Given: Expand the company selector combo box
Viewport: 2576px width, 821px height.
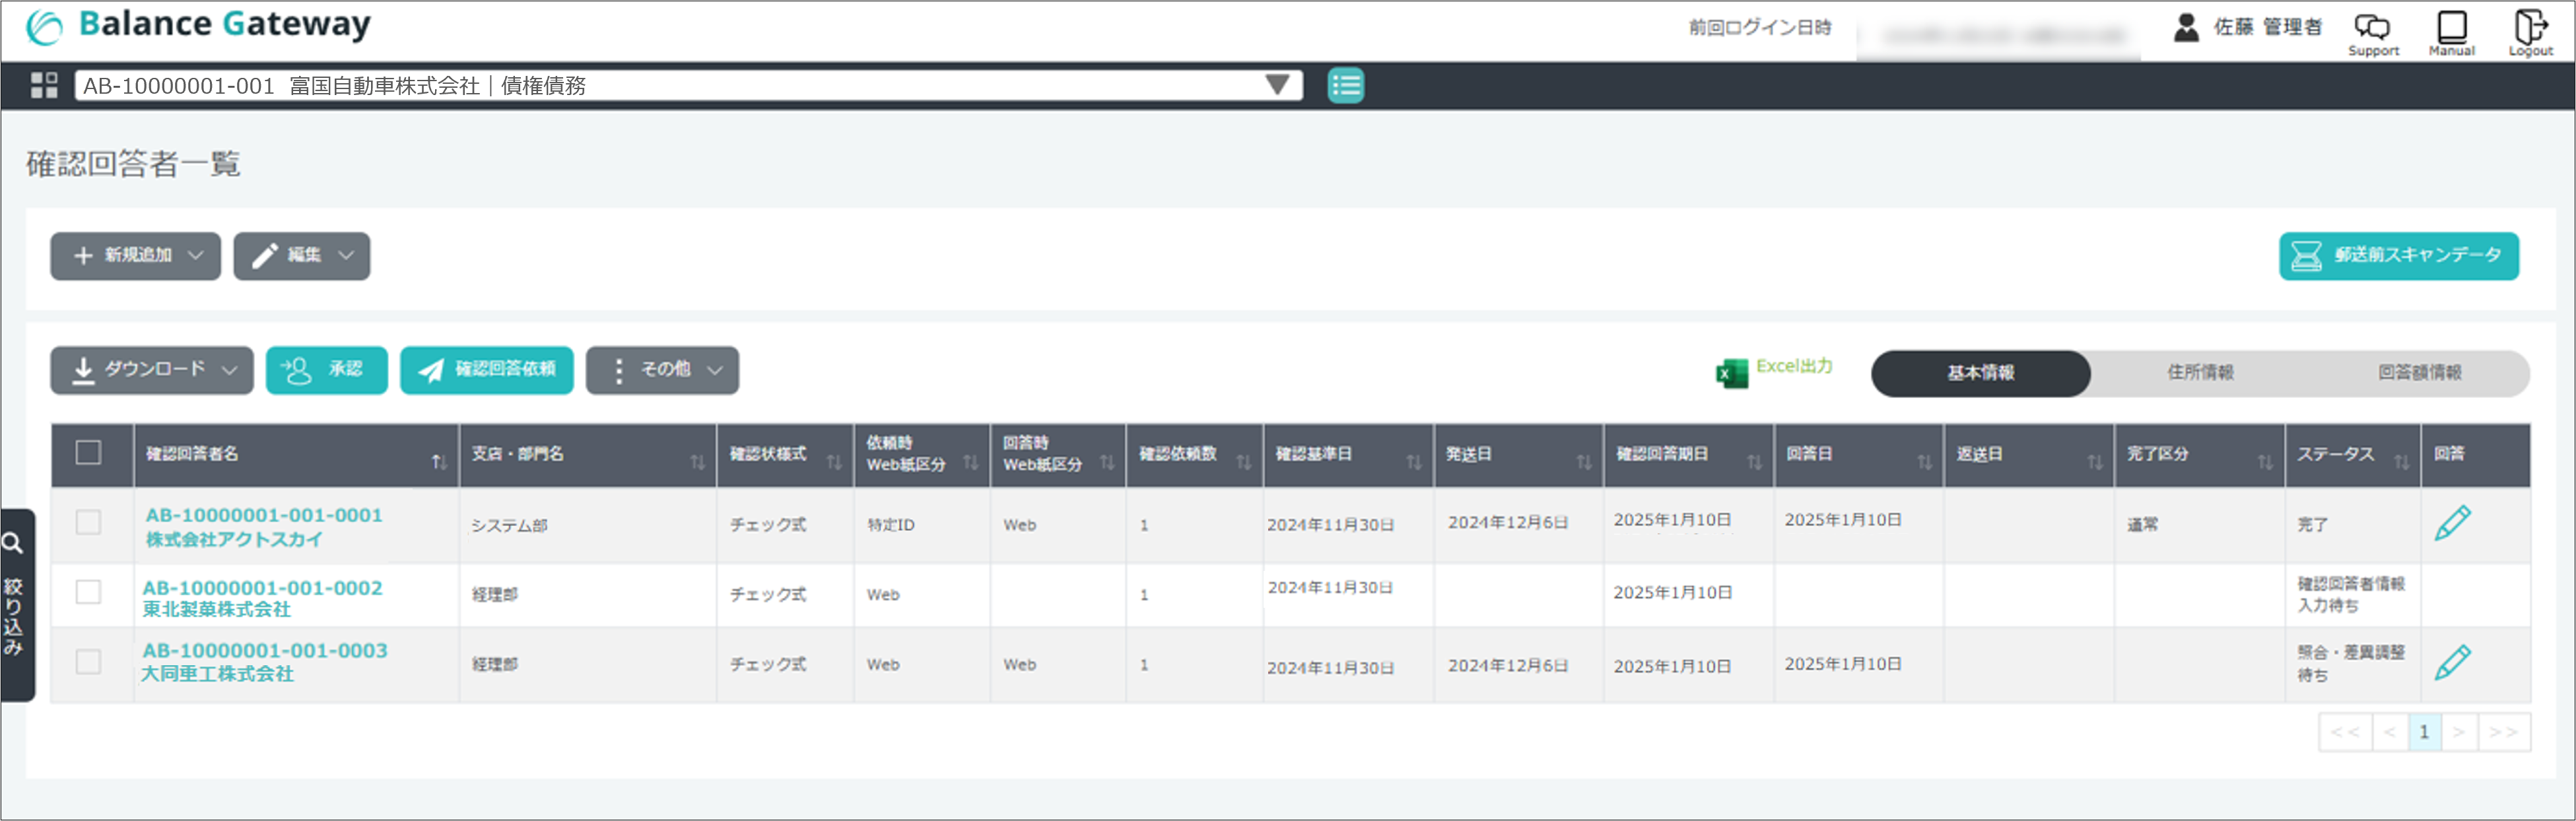Looking at the screenshot, I should [1276, 85].
